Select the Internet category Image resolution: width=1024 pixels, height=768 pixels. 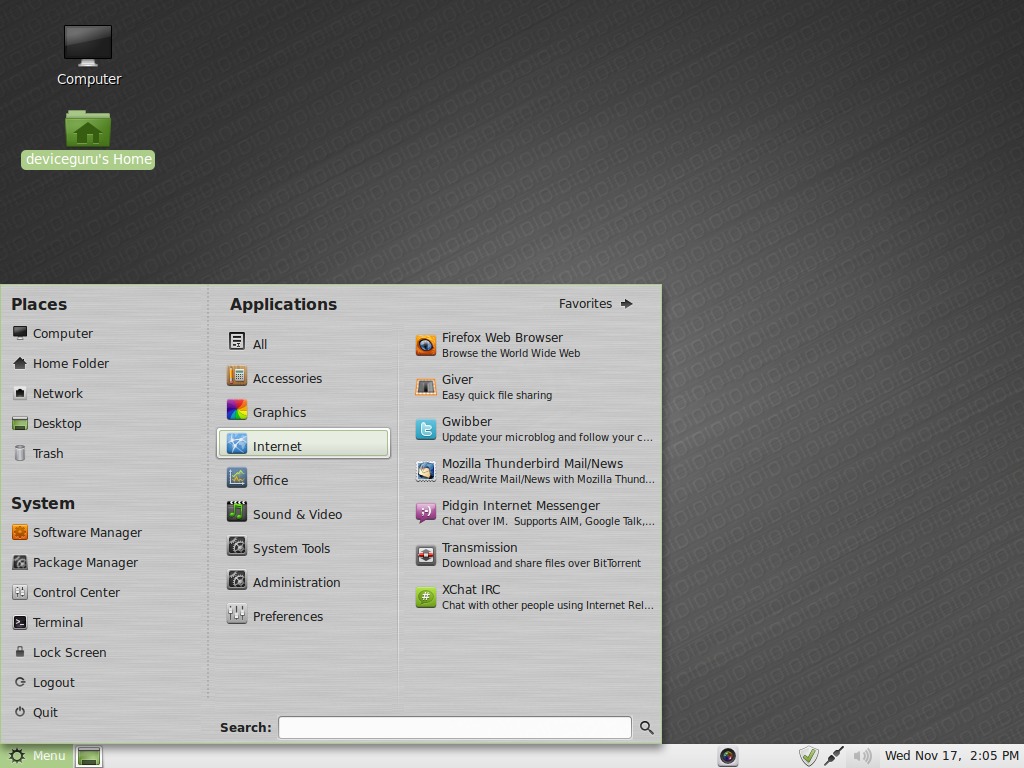click(x=304, y=444)
